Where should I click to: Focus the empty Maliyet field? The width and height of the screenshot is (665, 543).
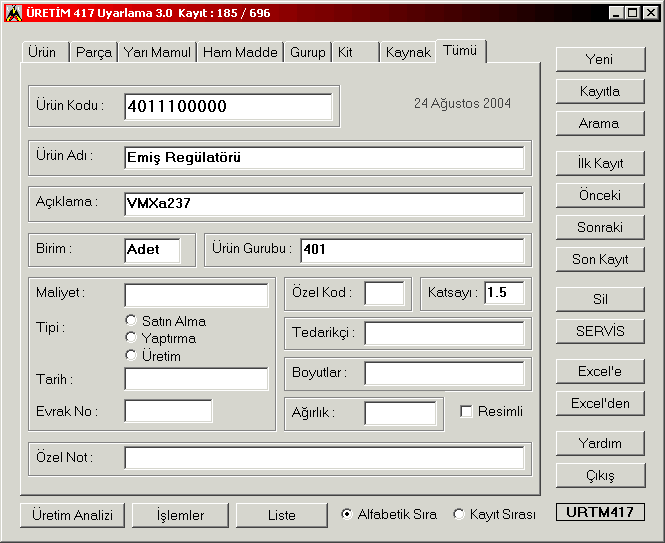tap(196, 295)
